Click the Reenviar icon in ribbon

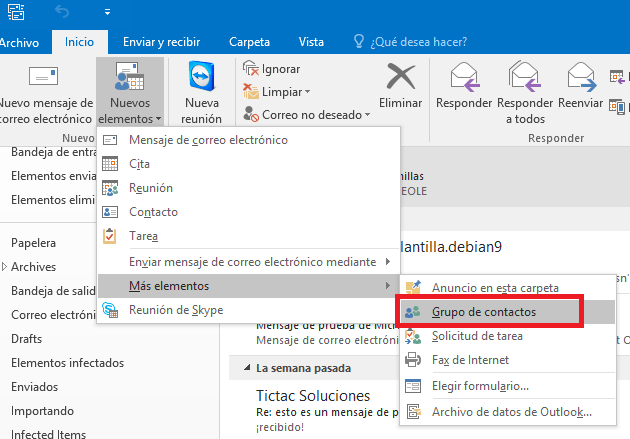tap(581, 77)
